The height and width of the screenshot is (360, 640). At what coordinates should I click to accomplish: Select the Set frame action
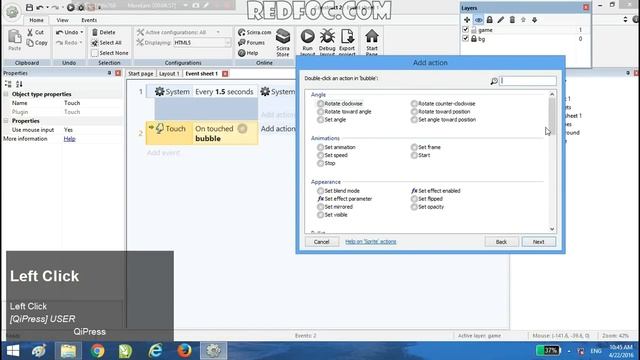coord(426,147)
